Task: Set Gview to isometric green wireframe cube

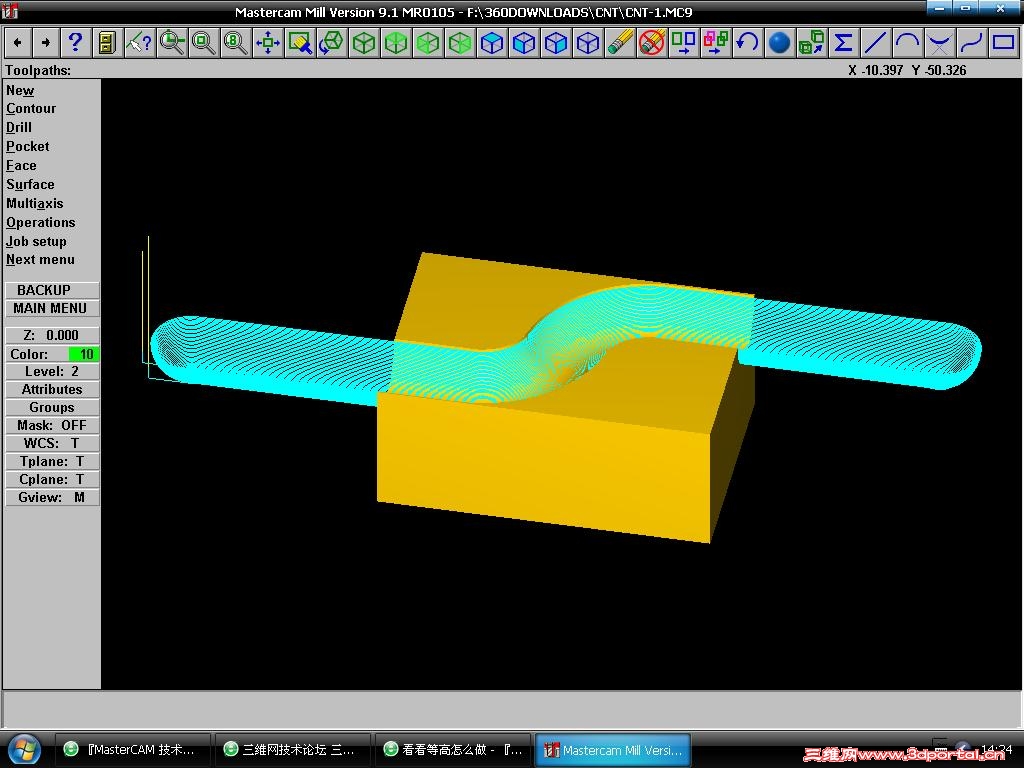Action: point(364,43)
